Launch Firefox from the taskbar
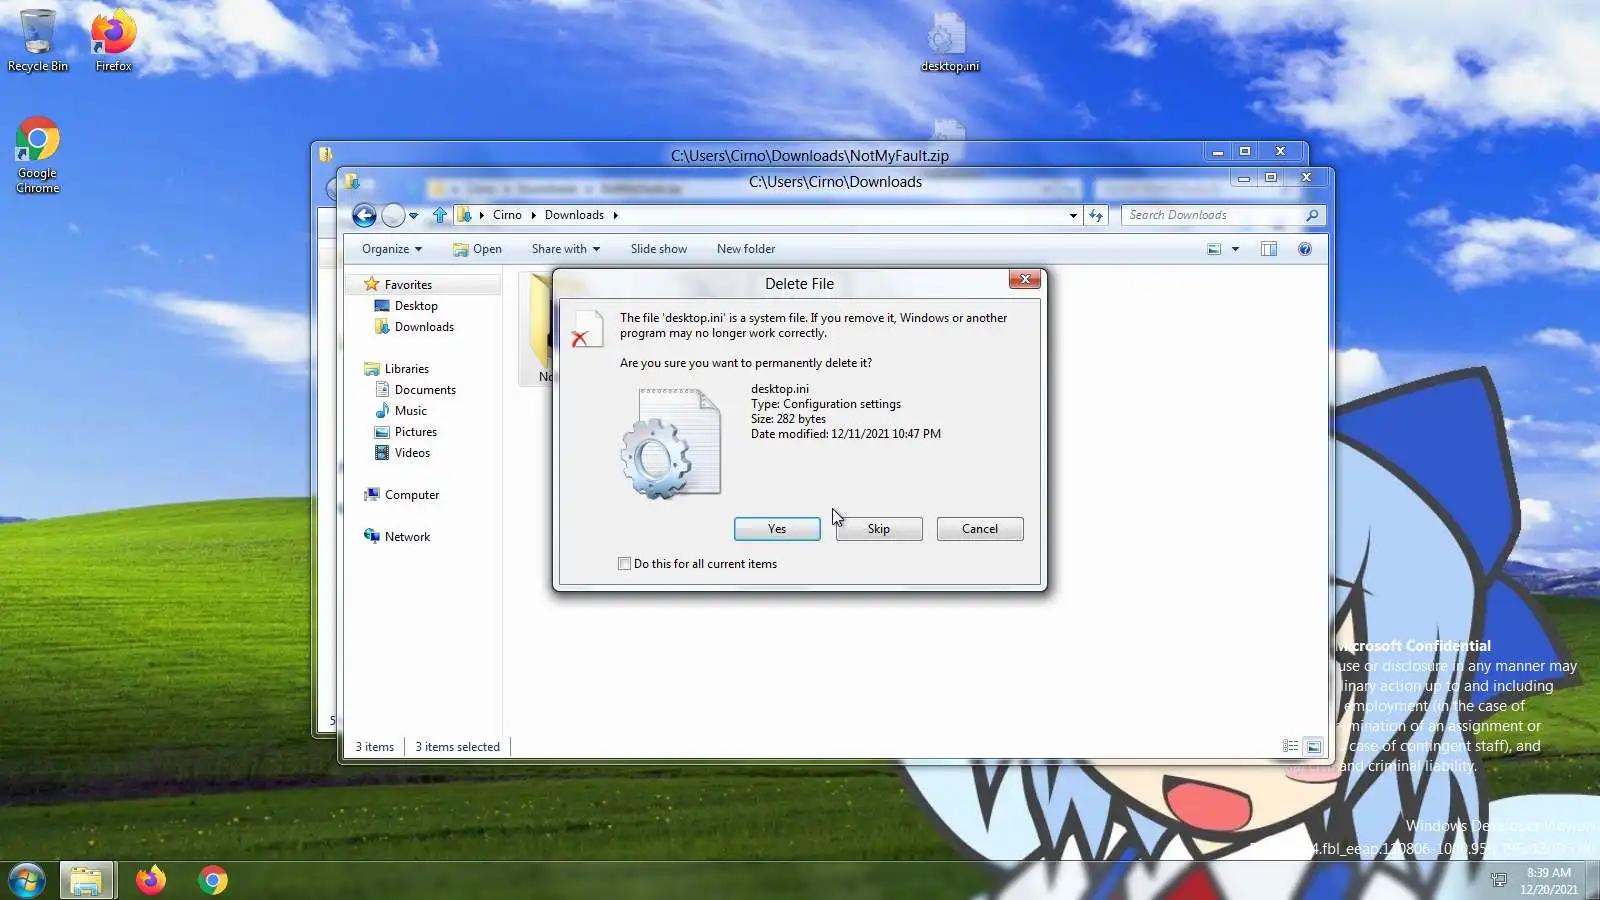 [151, 880]
